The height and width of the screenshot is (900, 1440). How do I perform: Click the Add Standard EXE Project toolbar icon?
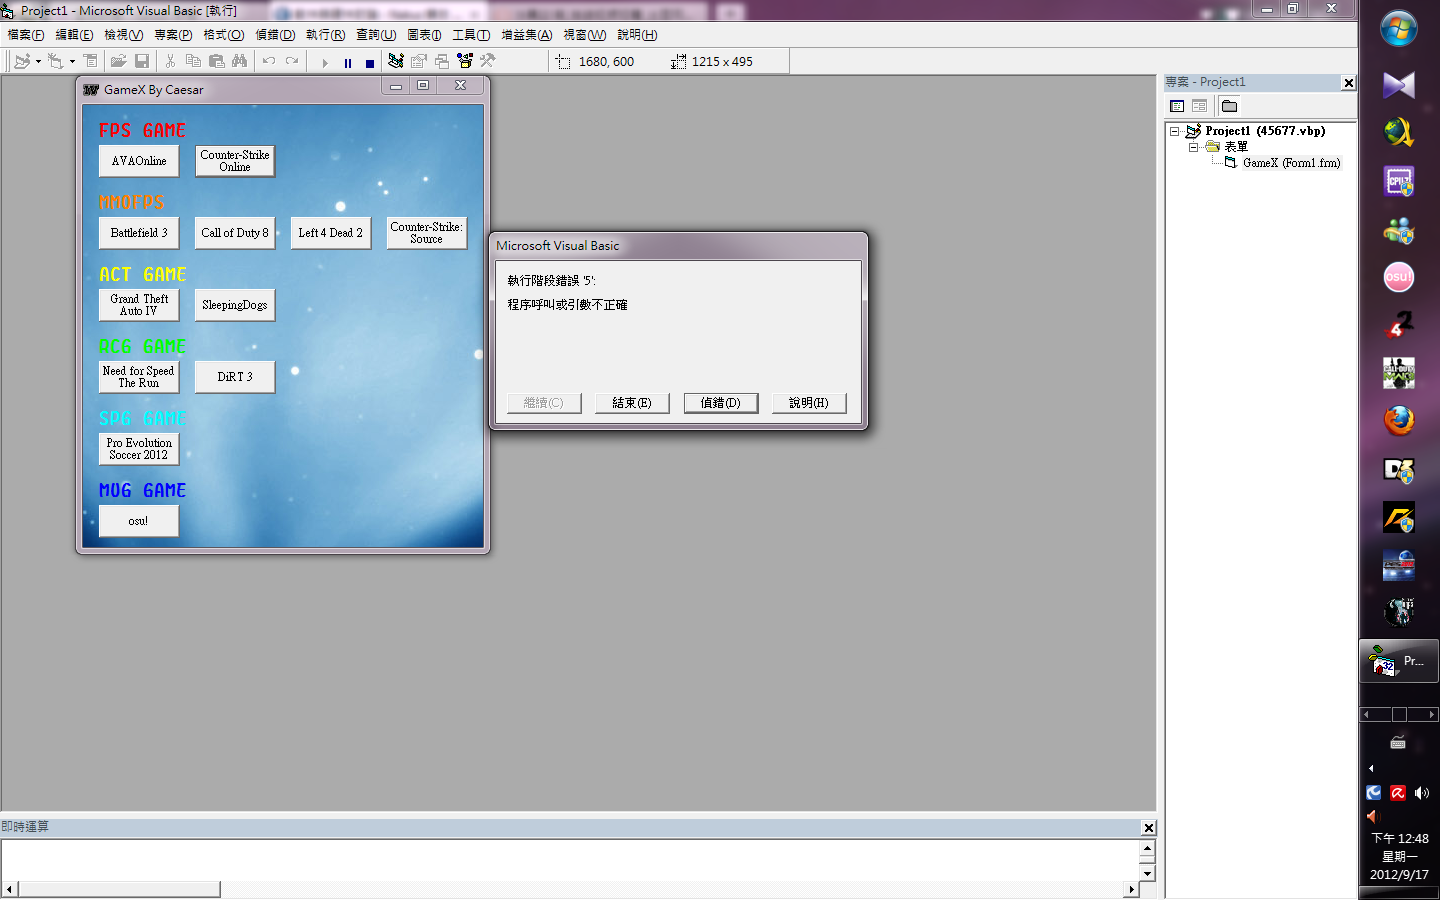pyautogui.click(x=22, y=62)
